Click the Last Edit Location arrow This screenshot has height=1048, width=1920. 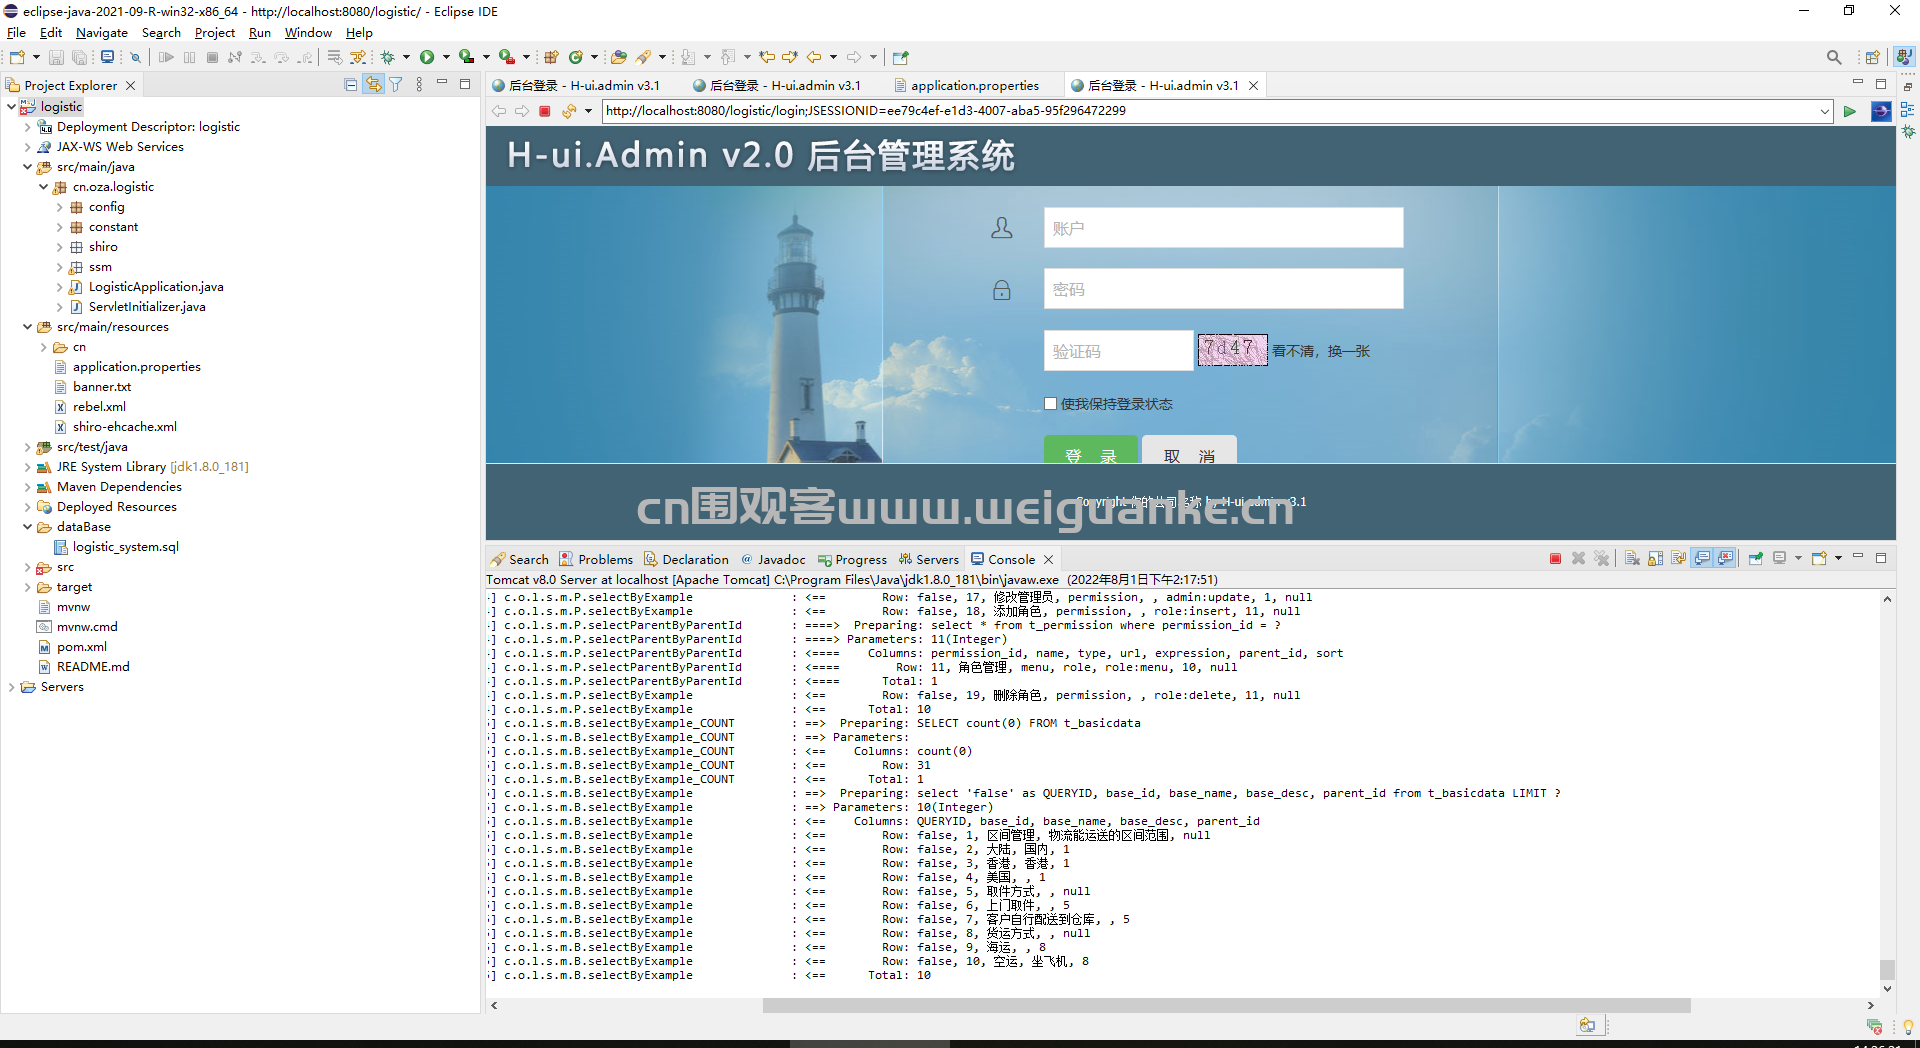(x=767, y=57)
